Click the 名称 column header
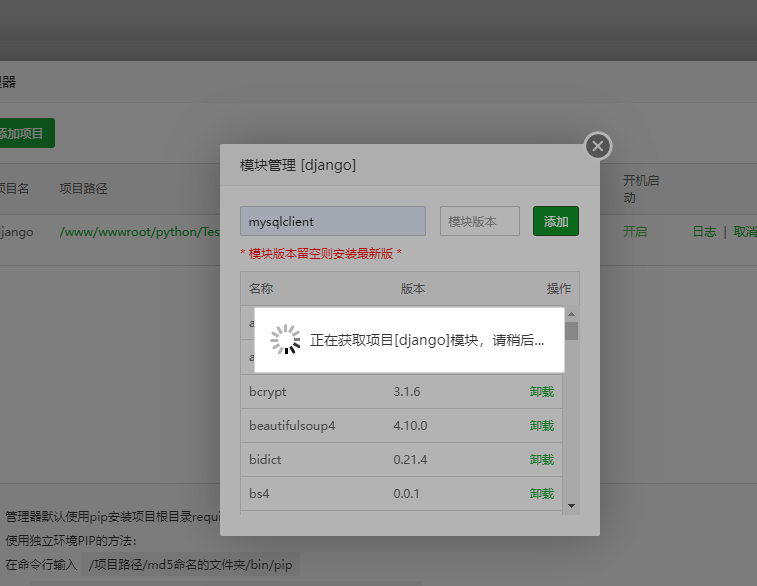 pyautogui.click(x=261, y=289)
